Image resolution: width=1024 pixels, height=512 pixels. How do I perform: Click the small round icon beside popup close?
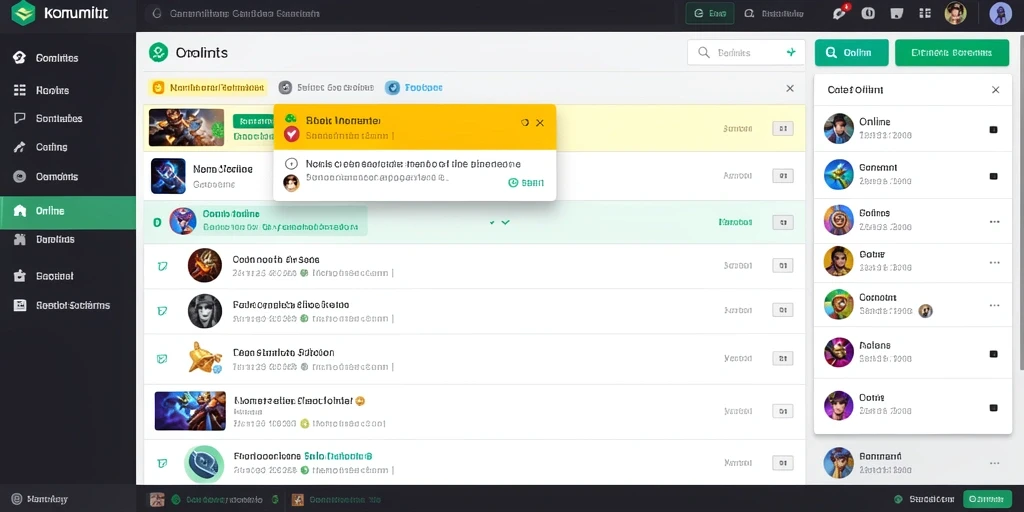coord(524,123)
